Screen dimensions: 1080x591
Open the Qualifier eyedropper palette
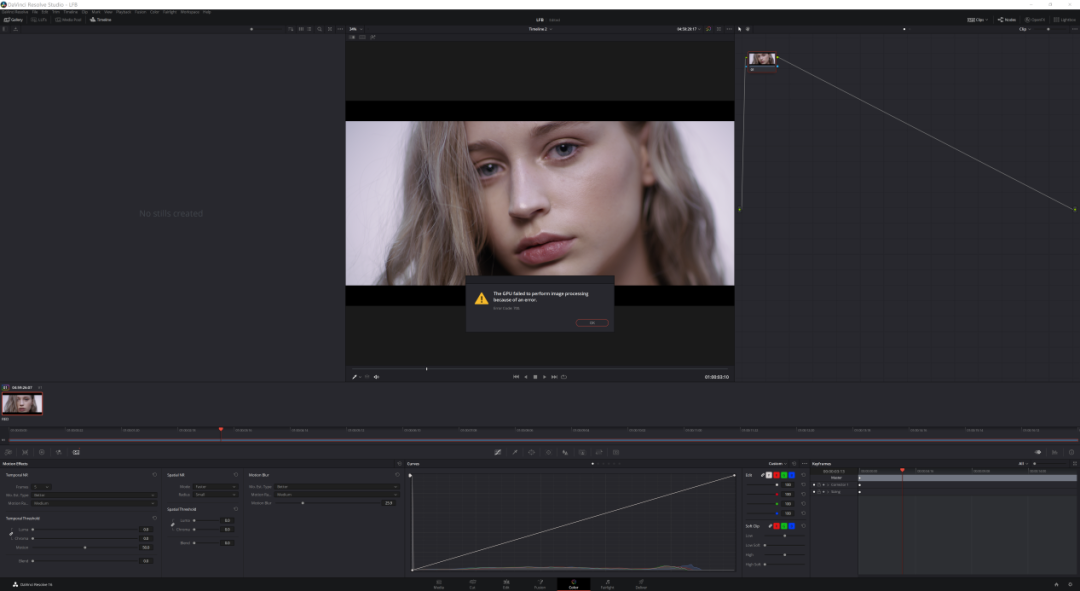[515, 453]
